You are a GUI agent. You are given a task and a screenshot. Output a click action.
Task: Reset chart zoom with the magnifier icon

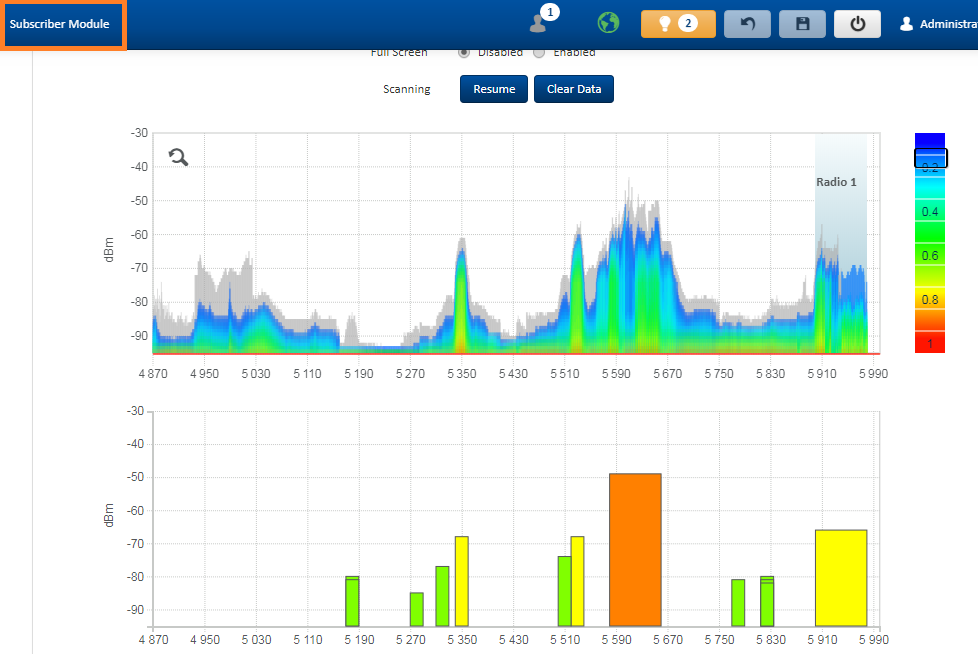(178, 156)
